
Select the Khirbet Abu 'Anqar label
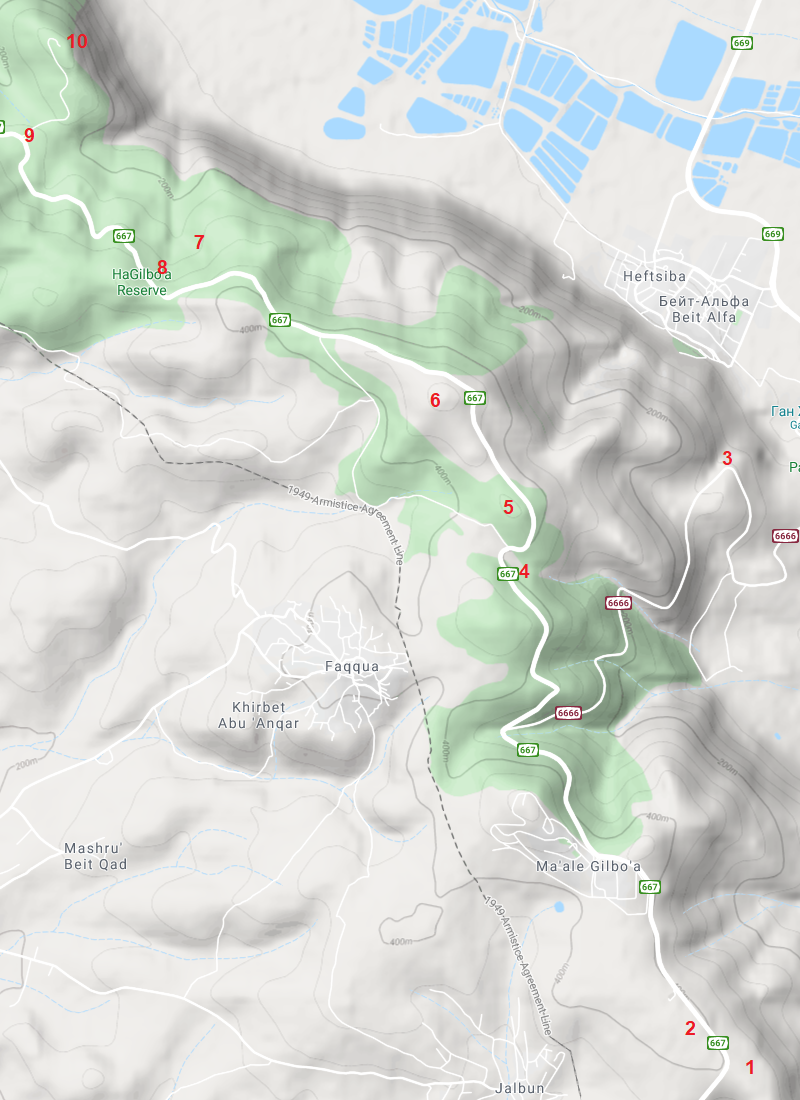(x=258, y=715)
